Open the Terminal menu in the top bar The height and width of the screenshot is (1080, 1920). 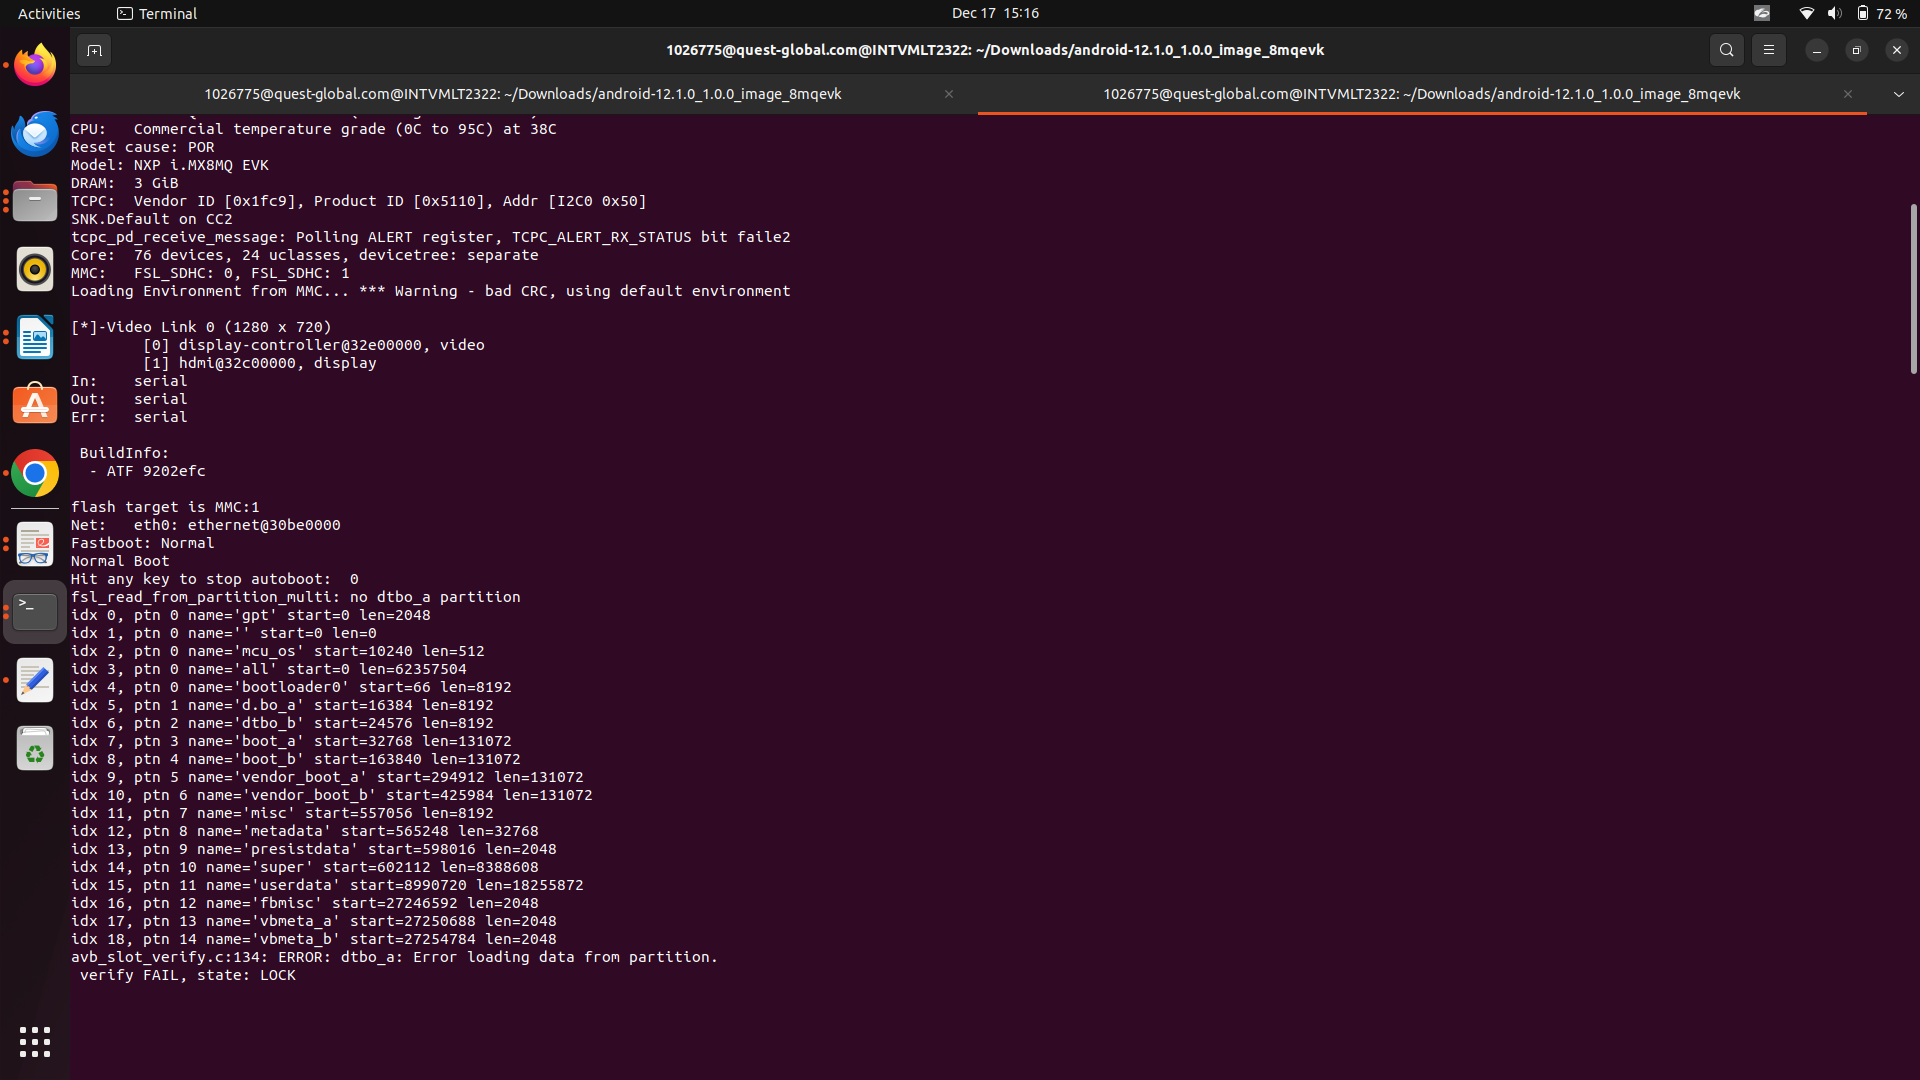pos(156,13)
